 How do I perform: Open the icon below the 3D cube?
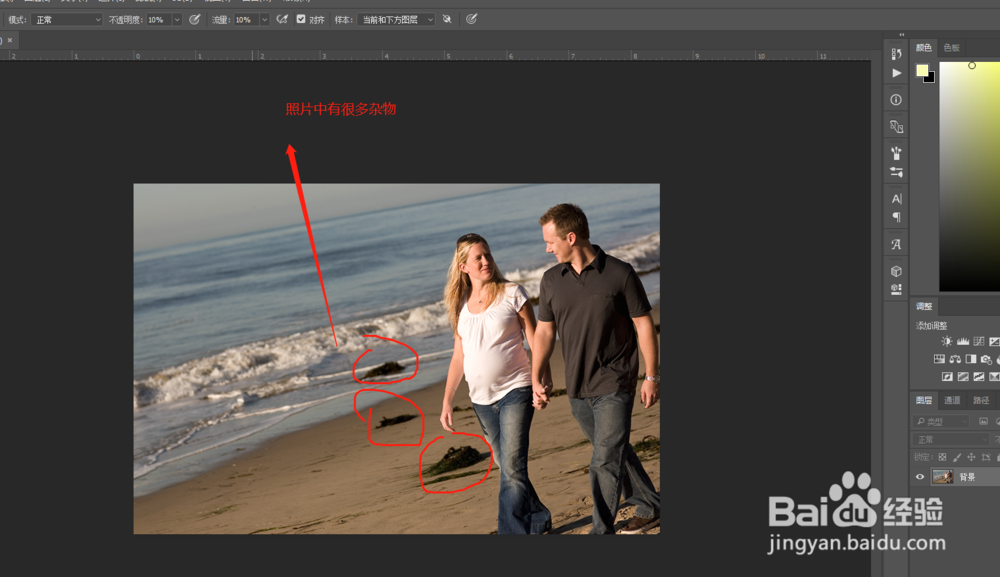(896, 289)
